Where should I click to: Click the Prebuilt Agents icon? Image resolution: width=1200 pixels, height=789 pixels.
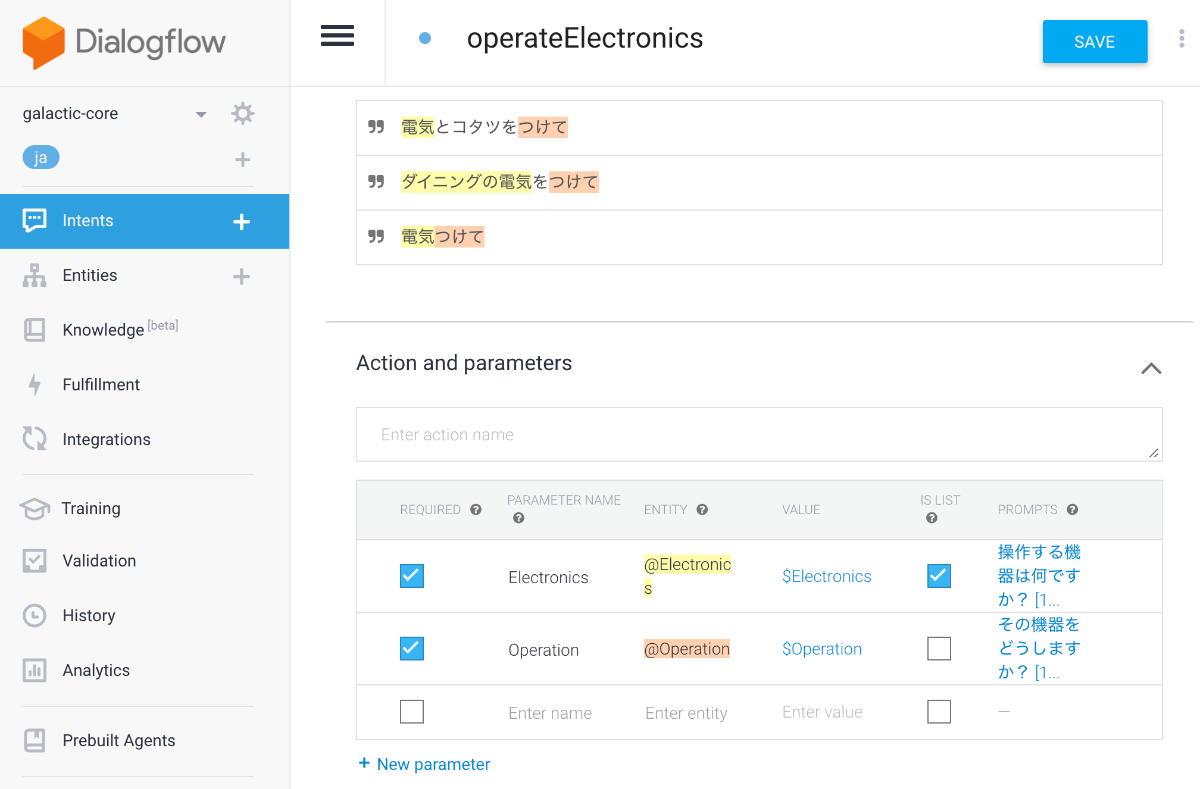(35, 740)
